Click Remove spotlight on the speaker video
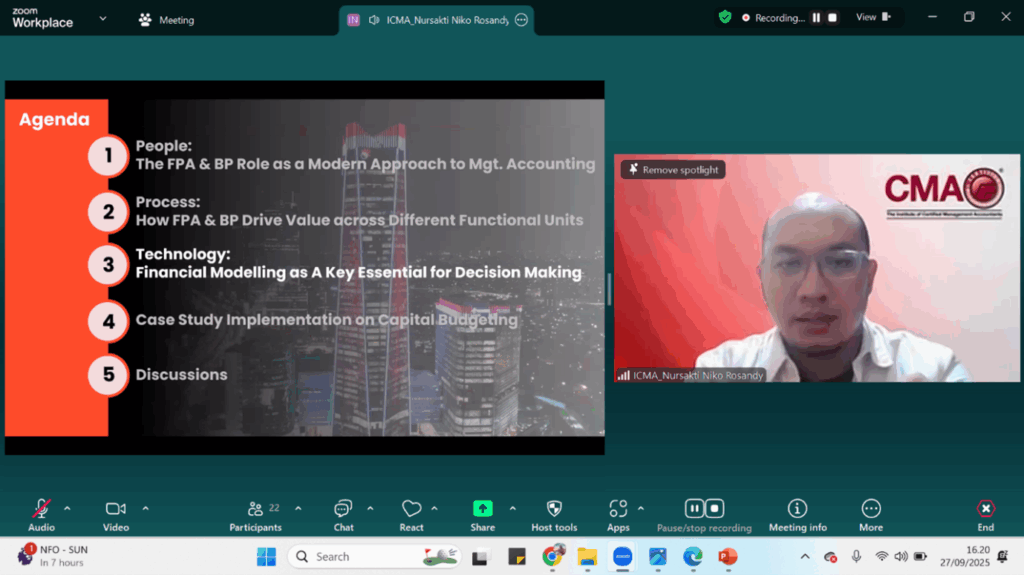This screenshot has width=1024, height=575. [x=672, y=170]
